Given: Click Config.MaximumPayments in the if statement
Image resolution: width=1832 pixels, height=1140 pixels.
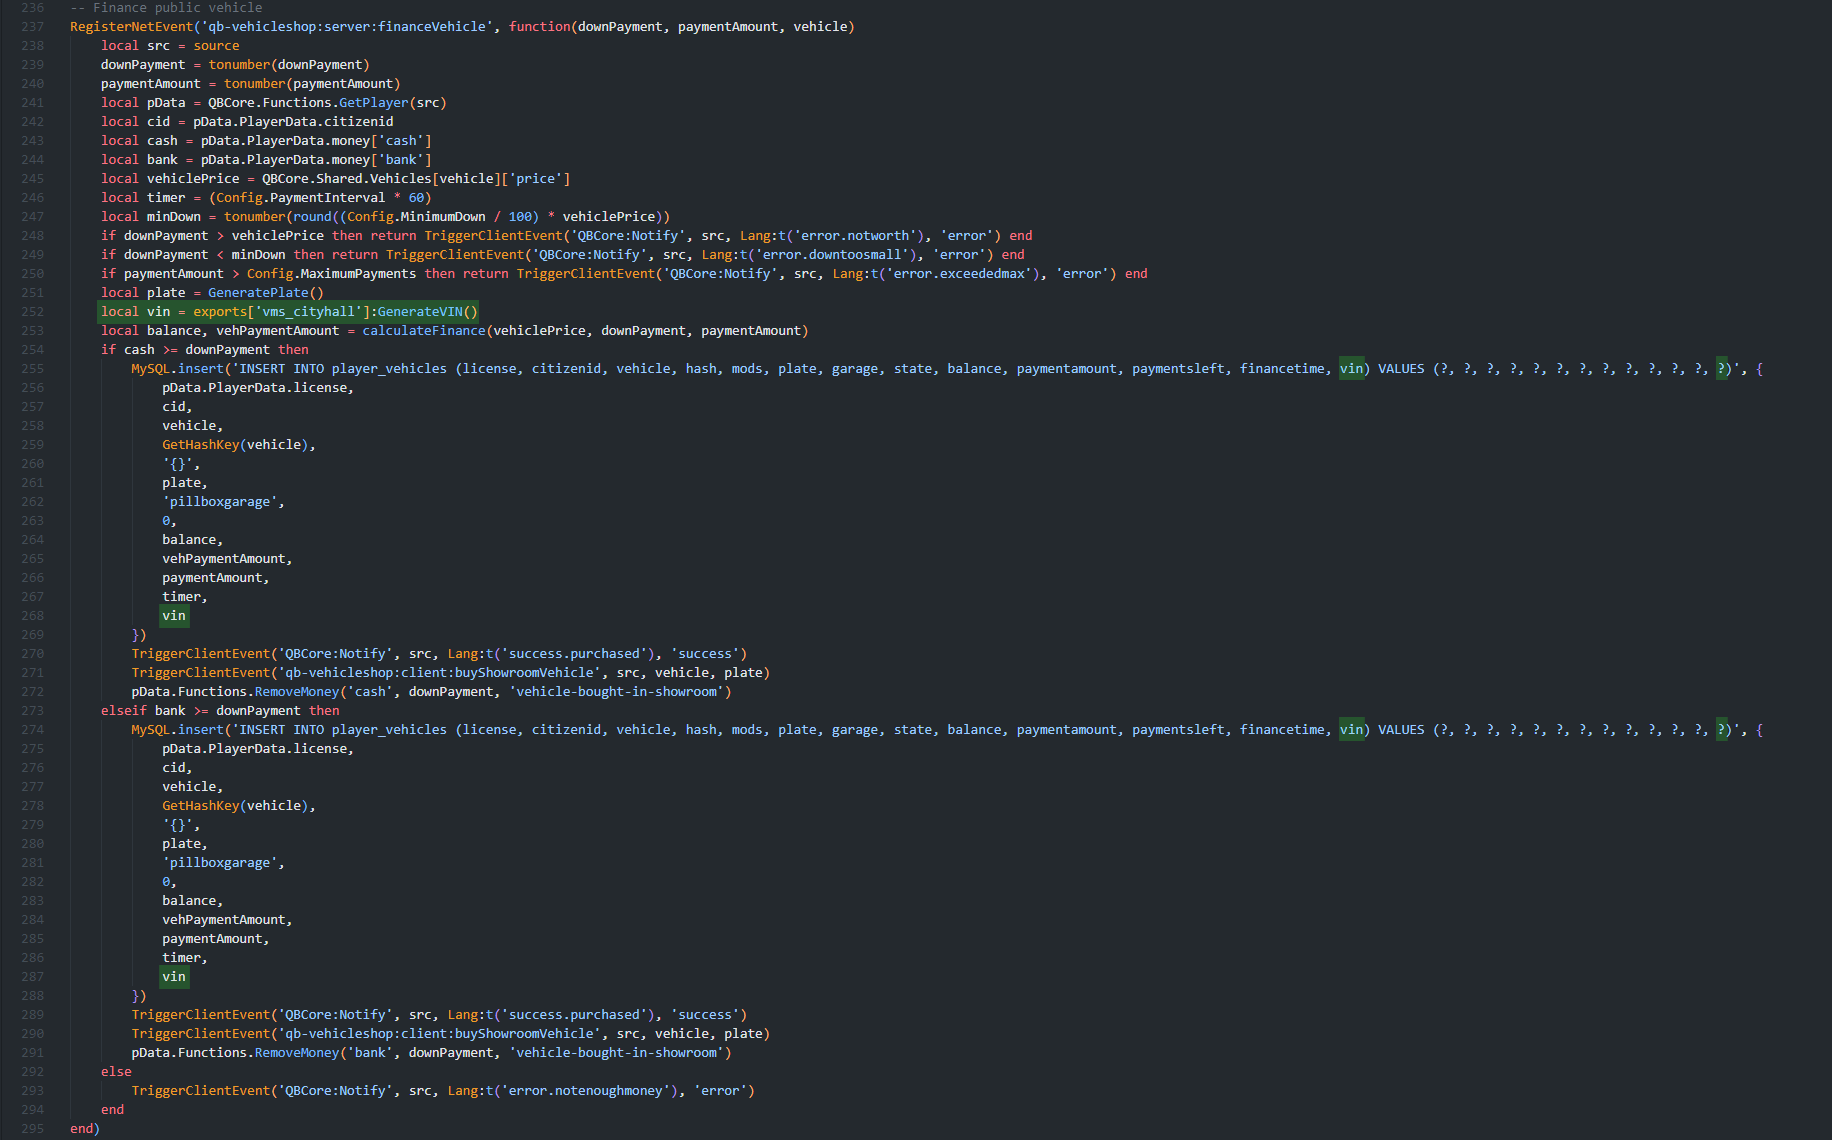Looking at the screenshot, I should 331,274.
